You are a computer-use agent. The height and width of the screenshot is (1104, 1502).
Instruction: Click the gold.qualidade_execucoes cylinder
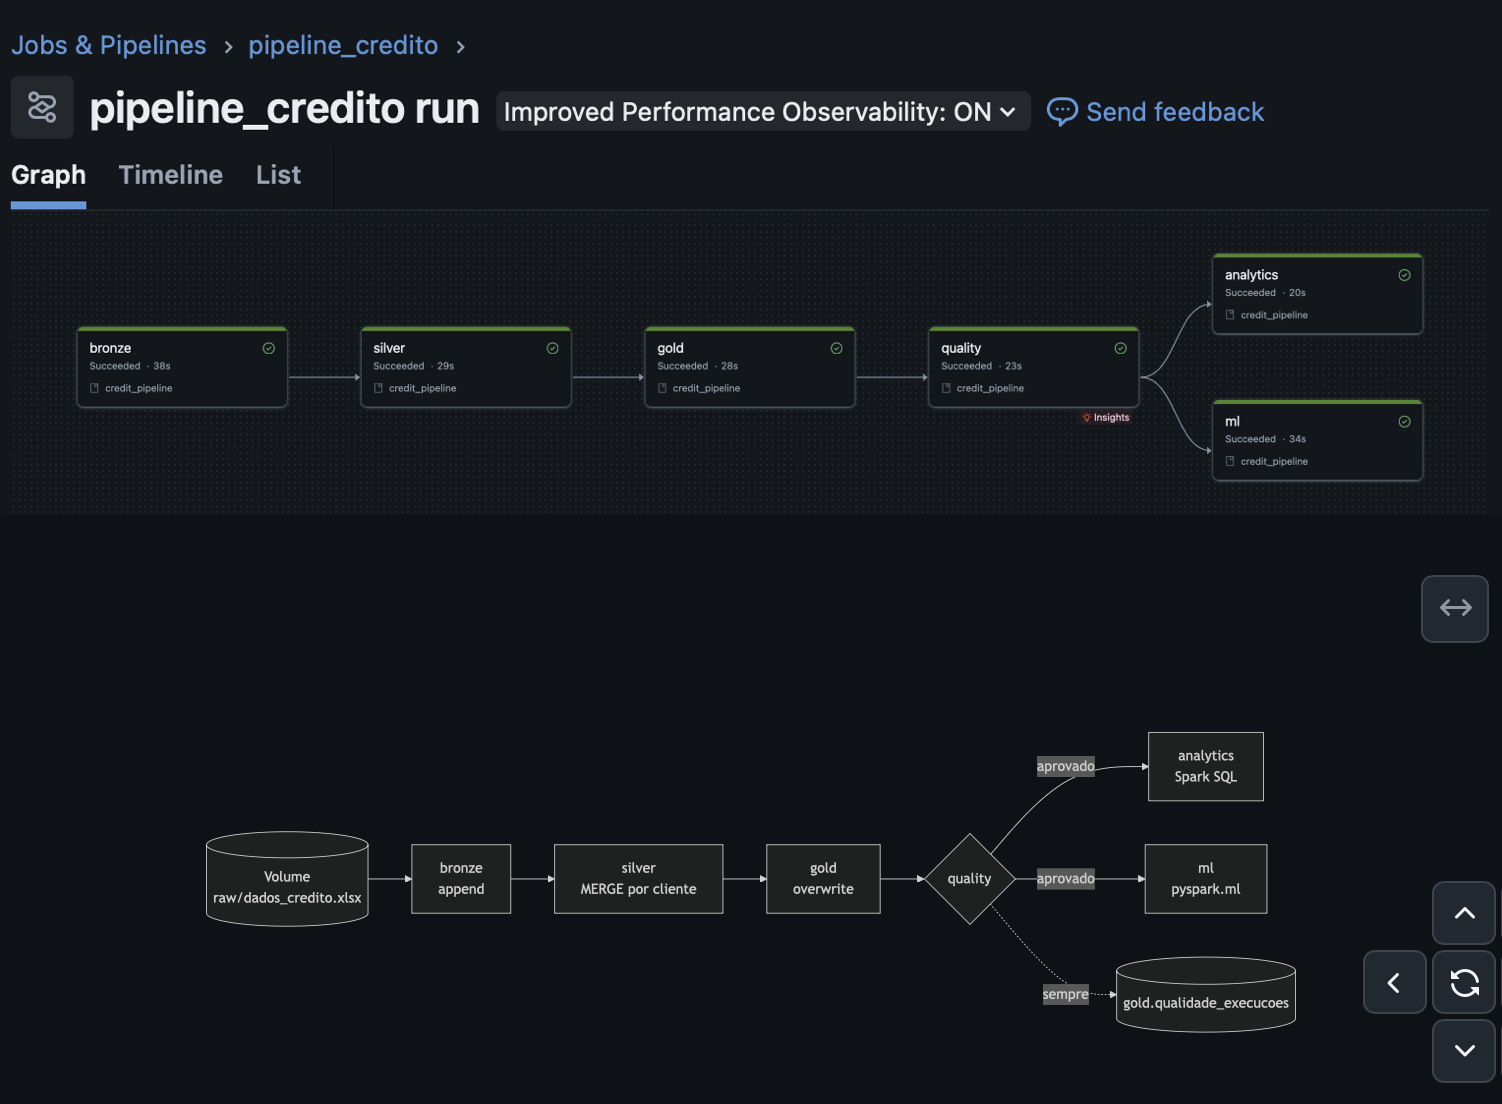point(1206,994)
